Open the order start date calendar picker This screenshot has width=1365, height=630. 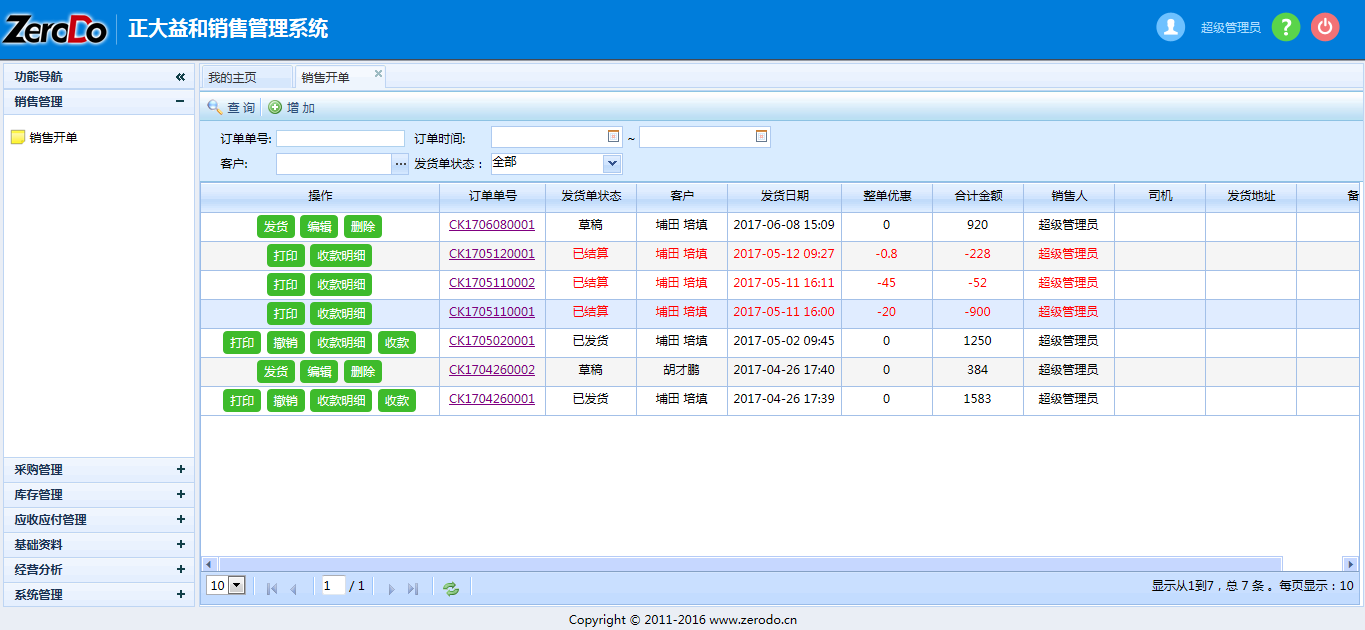(614, 137)
